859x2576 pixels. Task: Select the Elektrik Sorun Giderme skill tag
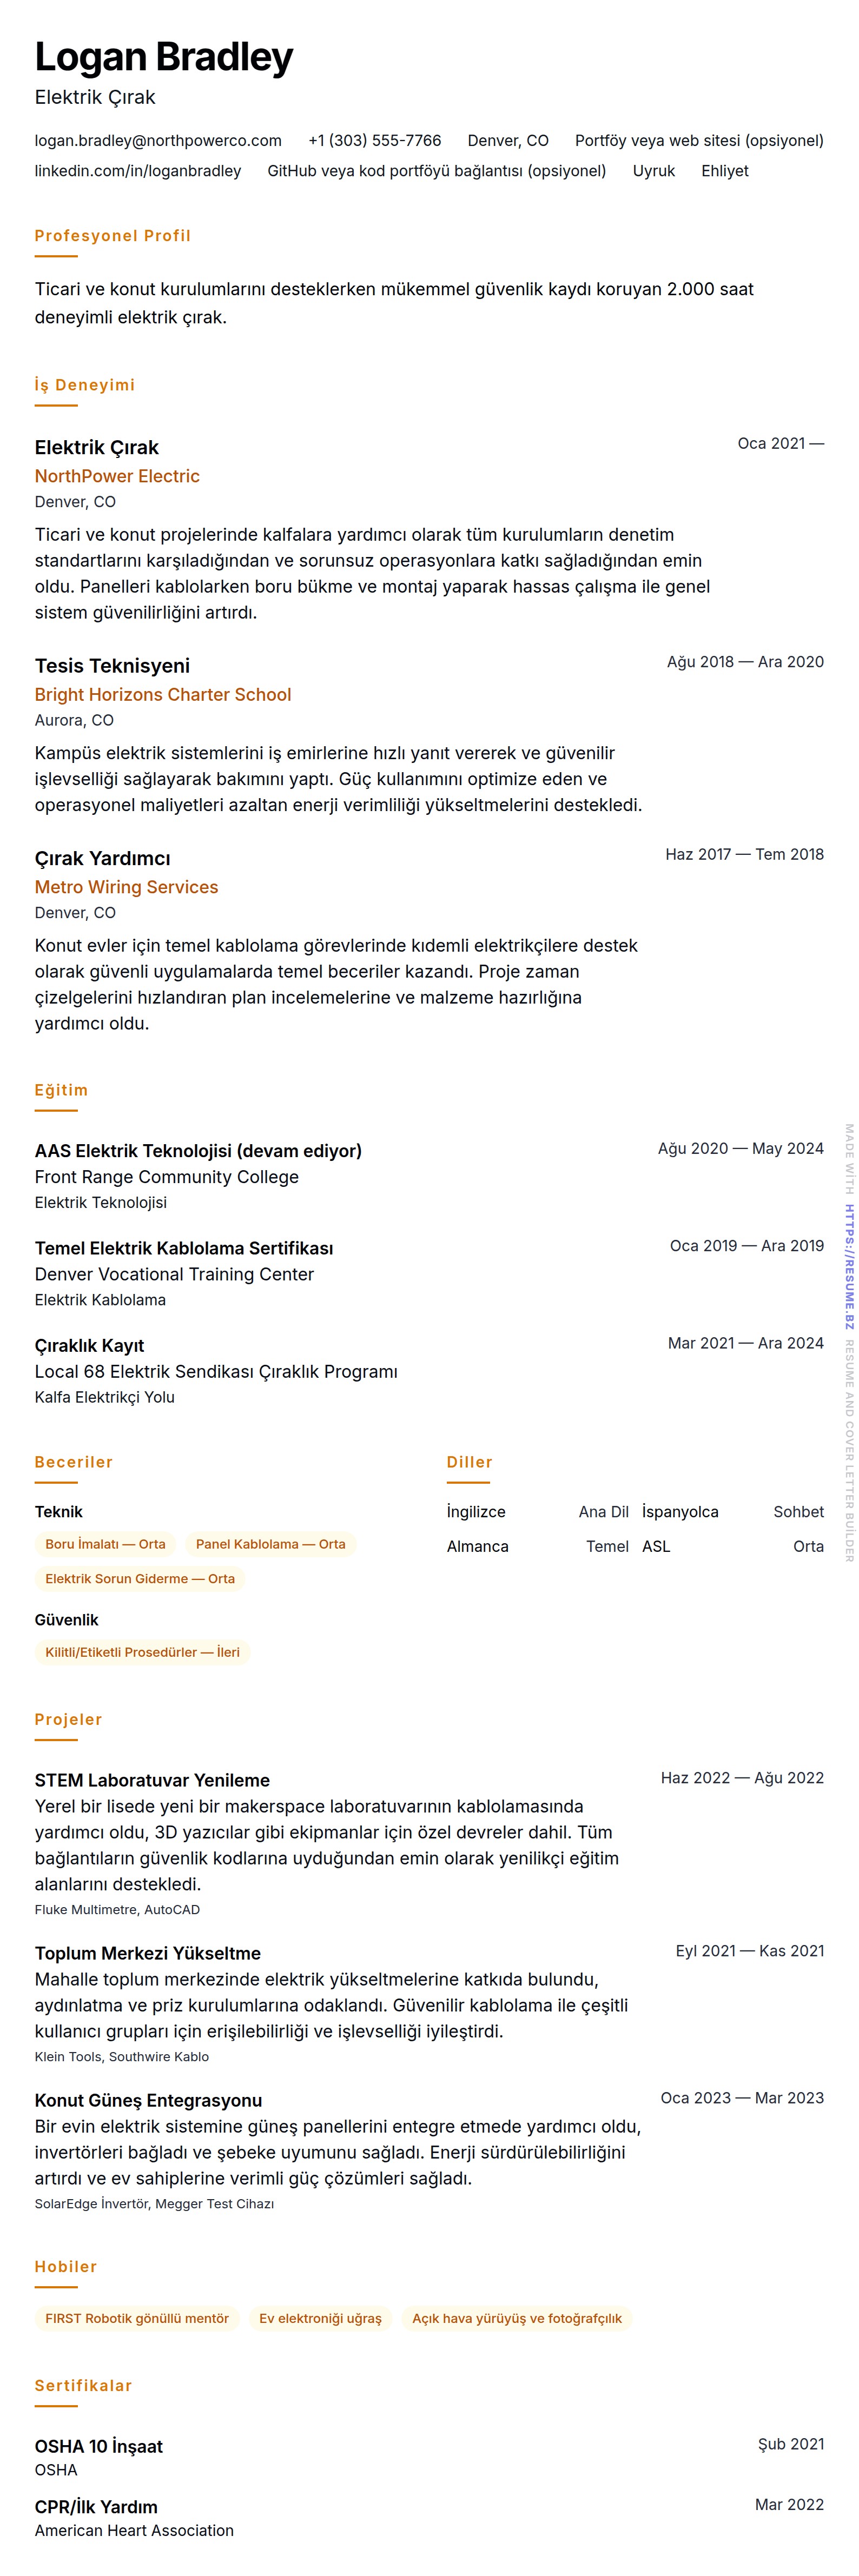pos(140,1579)
